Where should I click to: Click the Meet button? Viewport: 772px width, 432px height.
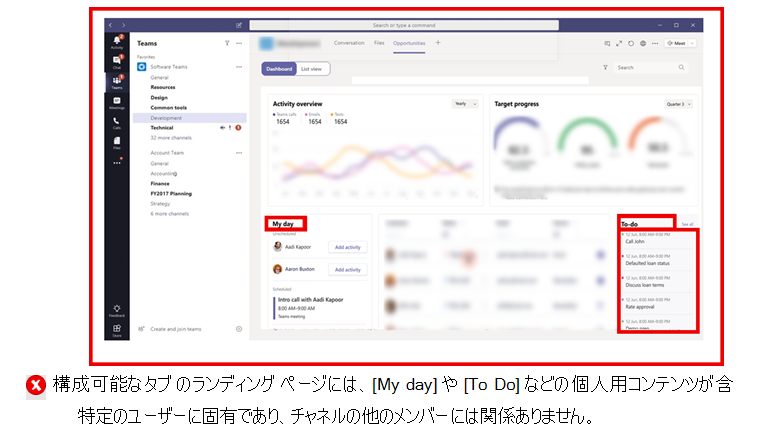coord(676,43)
